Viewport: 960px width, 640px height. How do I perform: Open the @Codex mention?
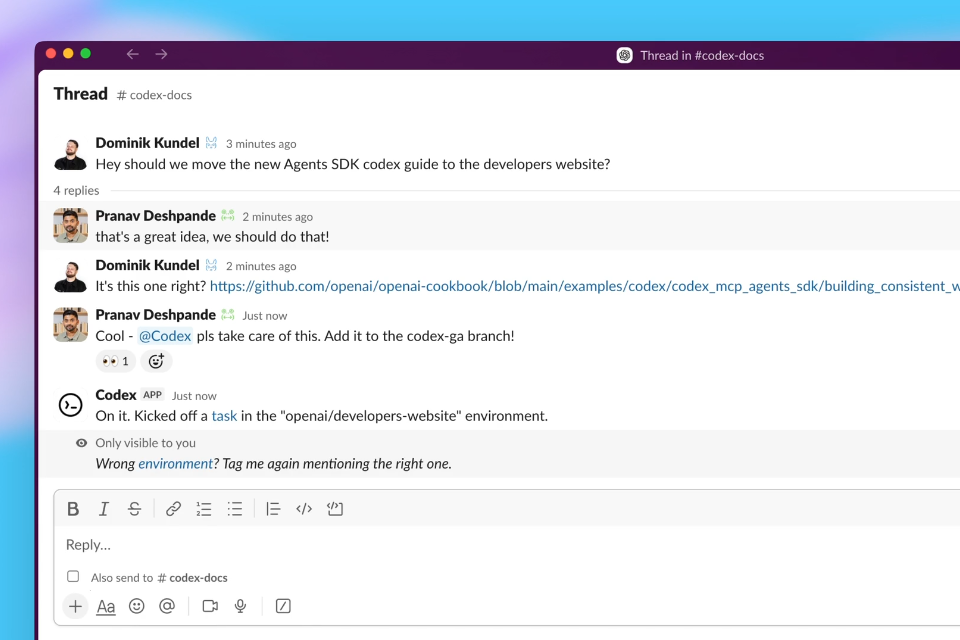click(x=165, y=336)
